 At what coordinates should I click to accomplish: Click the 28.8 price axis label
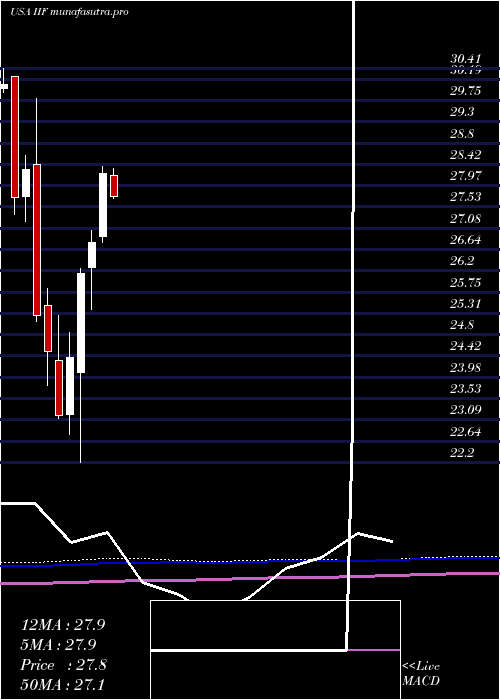[462, 133]
